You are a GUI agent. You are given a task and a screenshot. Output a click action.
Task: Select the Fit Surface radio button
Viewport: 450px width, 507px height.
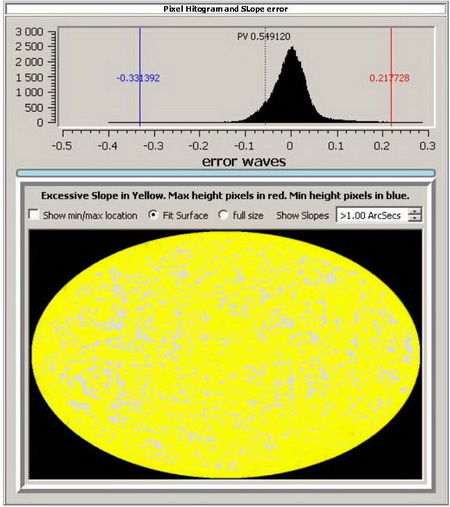tap(153, 215)
